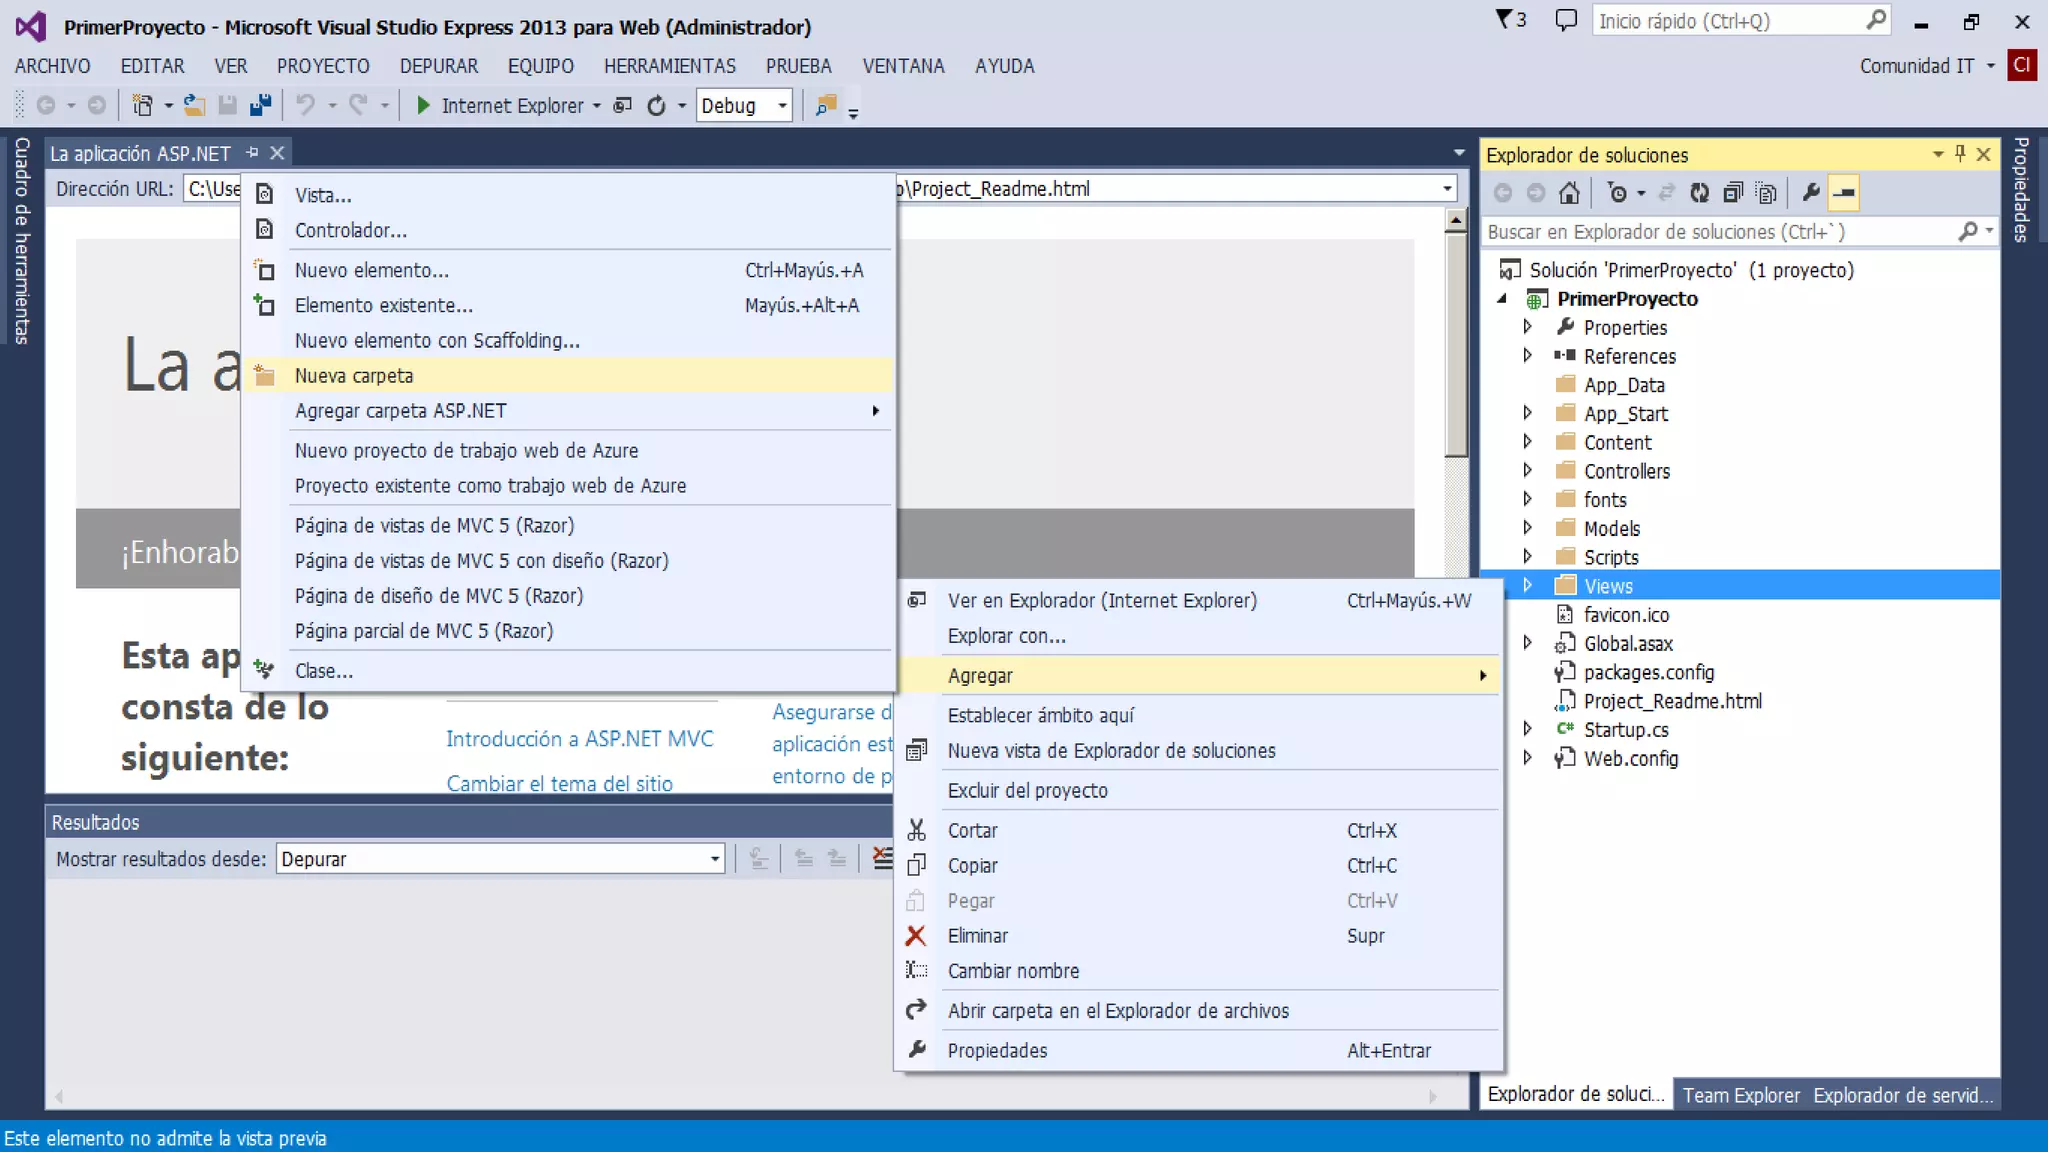Image resolution: width=2048 pixels, height=1152 pixels.
Task: Choose Cambiar nombre in context menu
Action: (x=1013, y=971)
